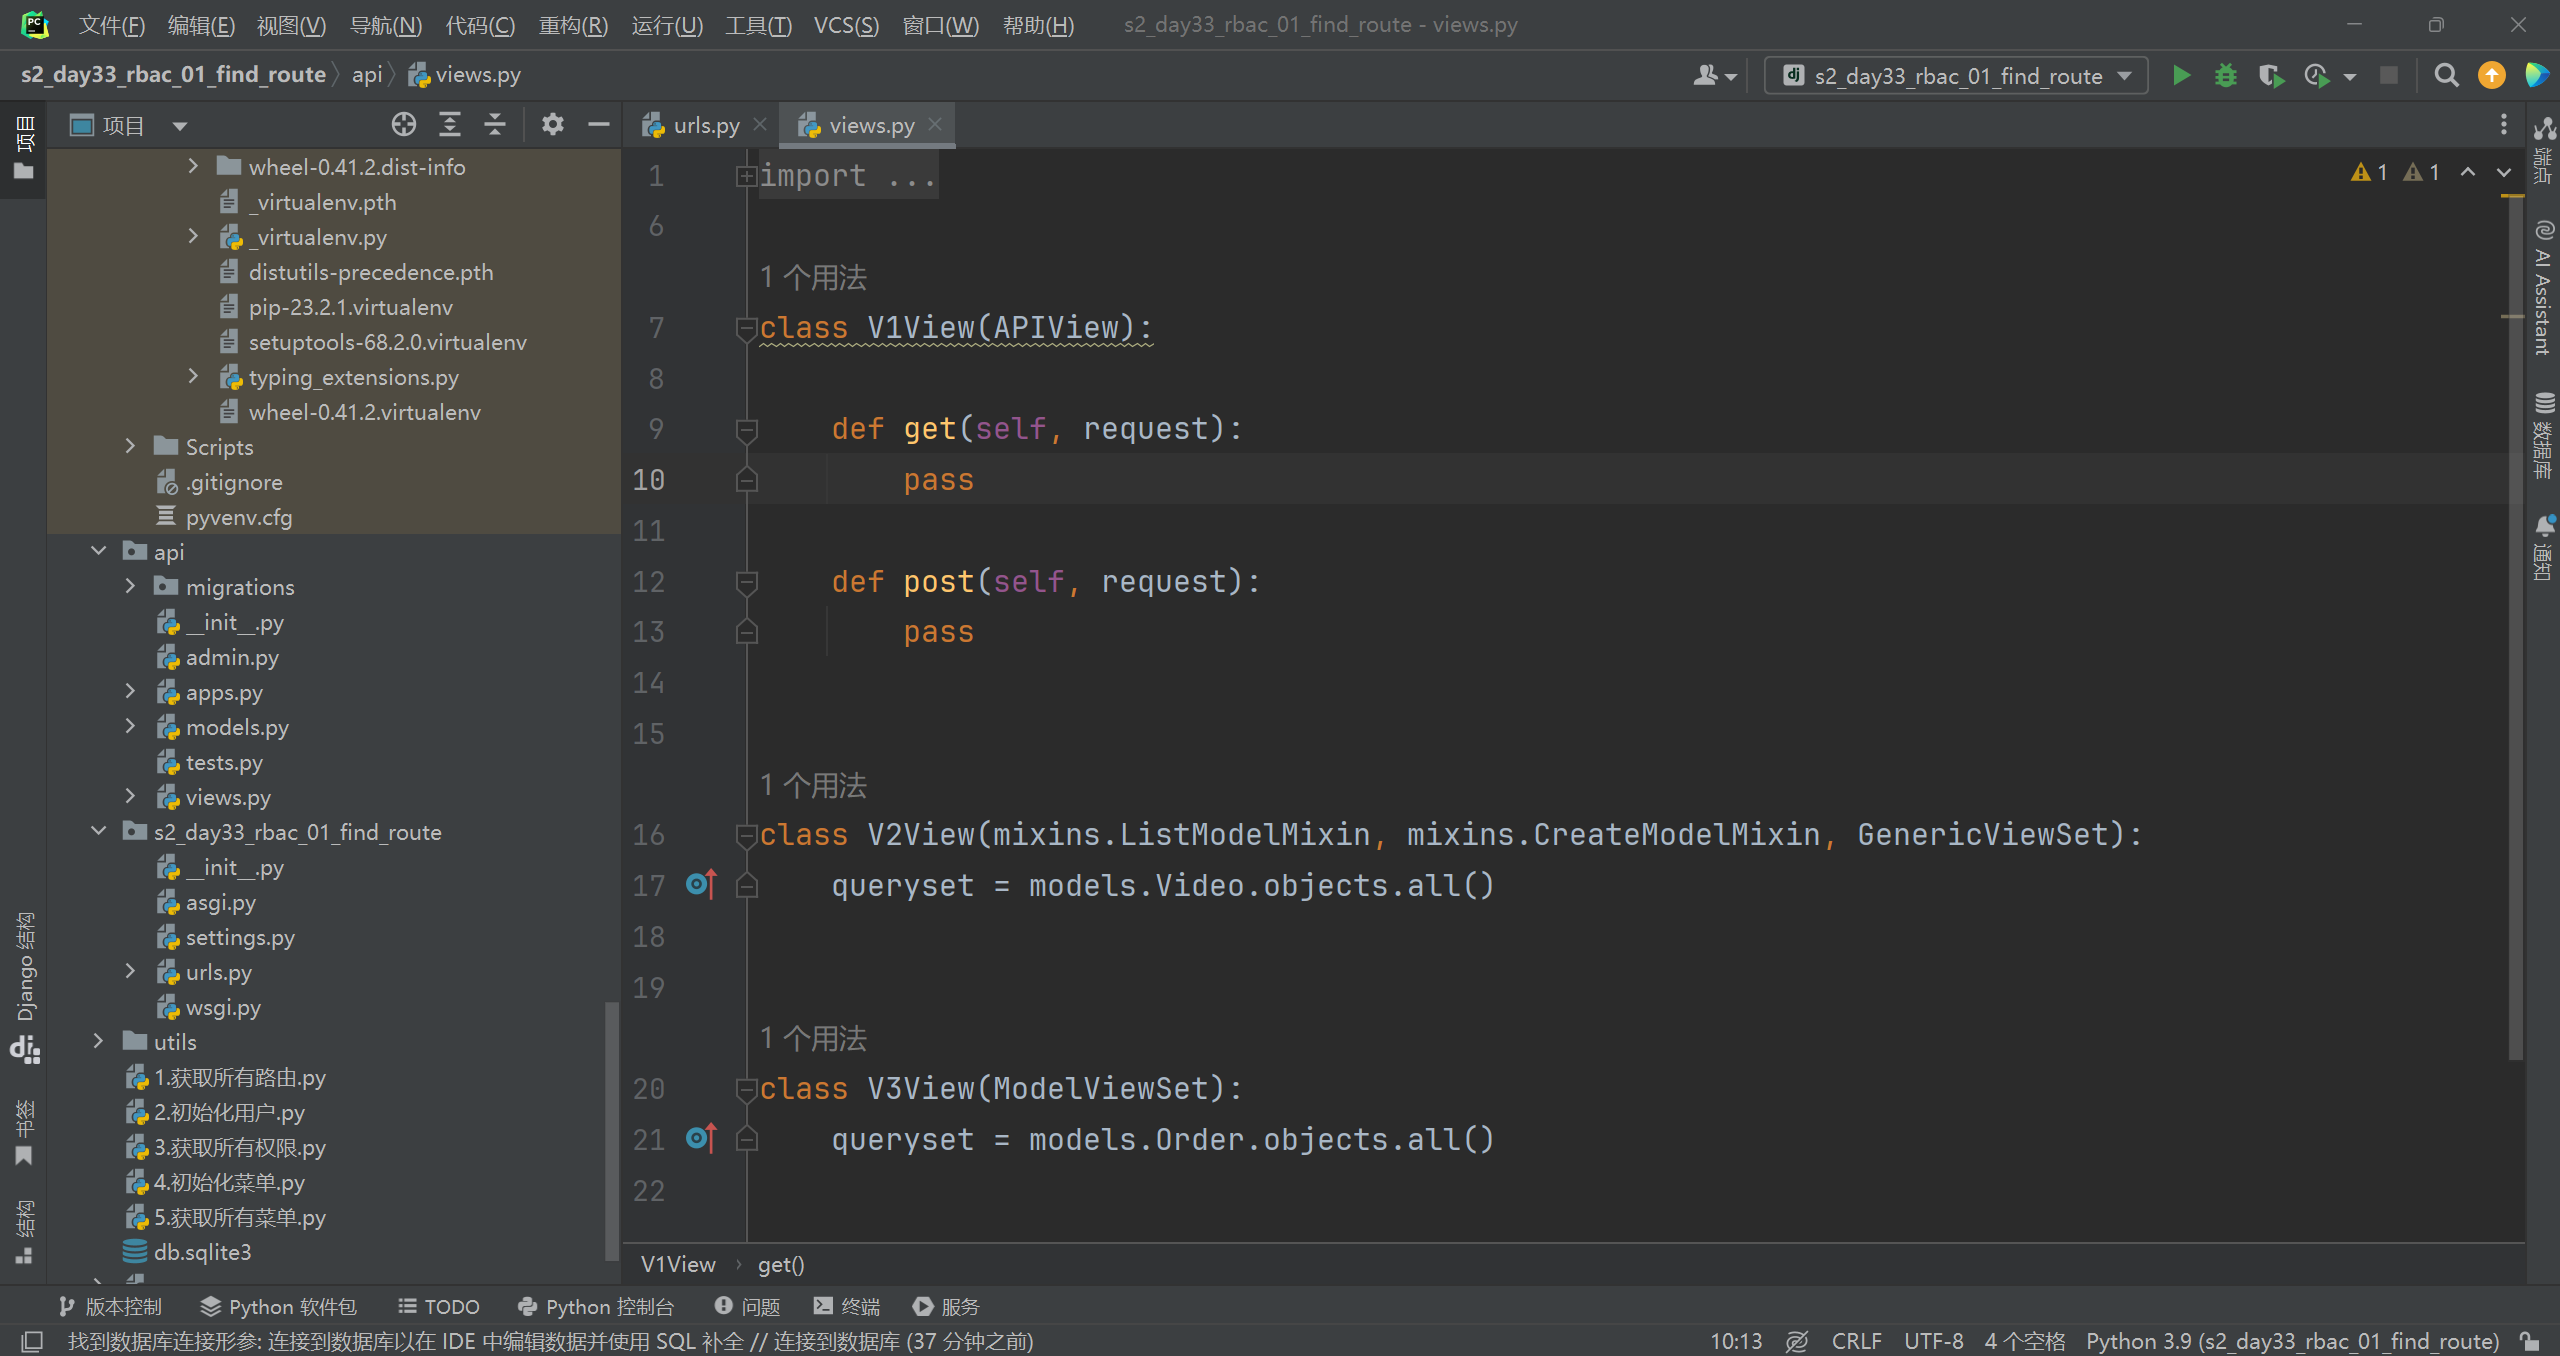Fold the get method at line 9
The image size is (2560, 1356).
746,430
